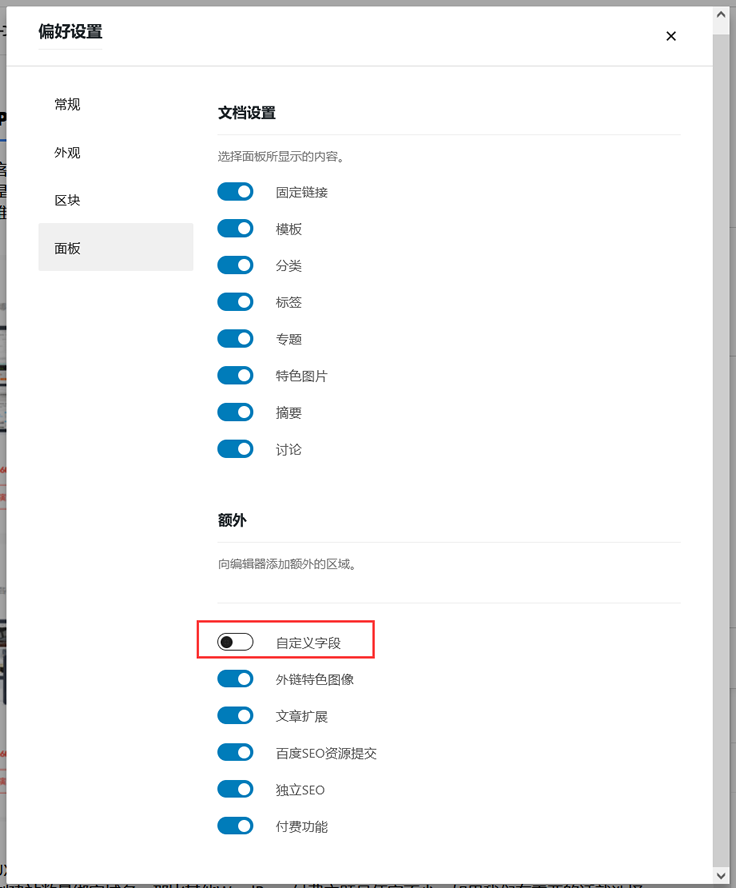Toggle 外链特色图像 off

[x=235, y=679]
